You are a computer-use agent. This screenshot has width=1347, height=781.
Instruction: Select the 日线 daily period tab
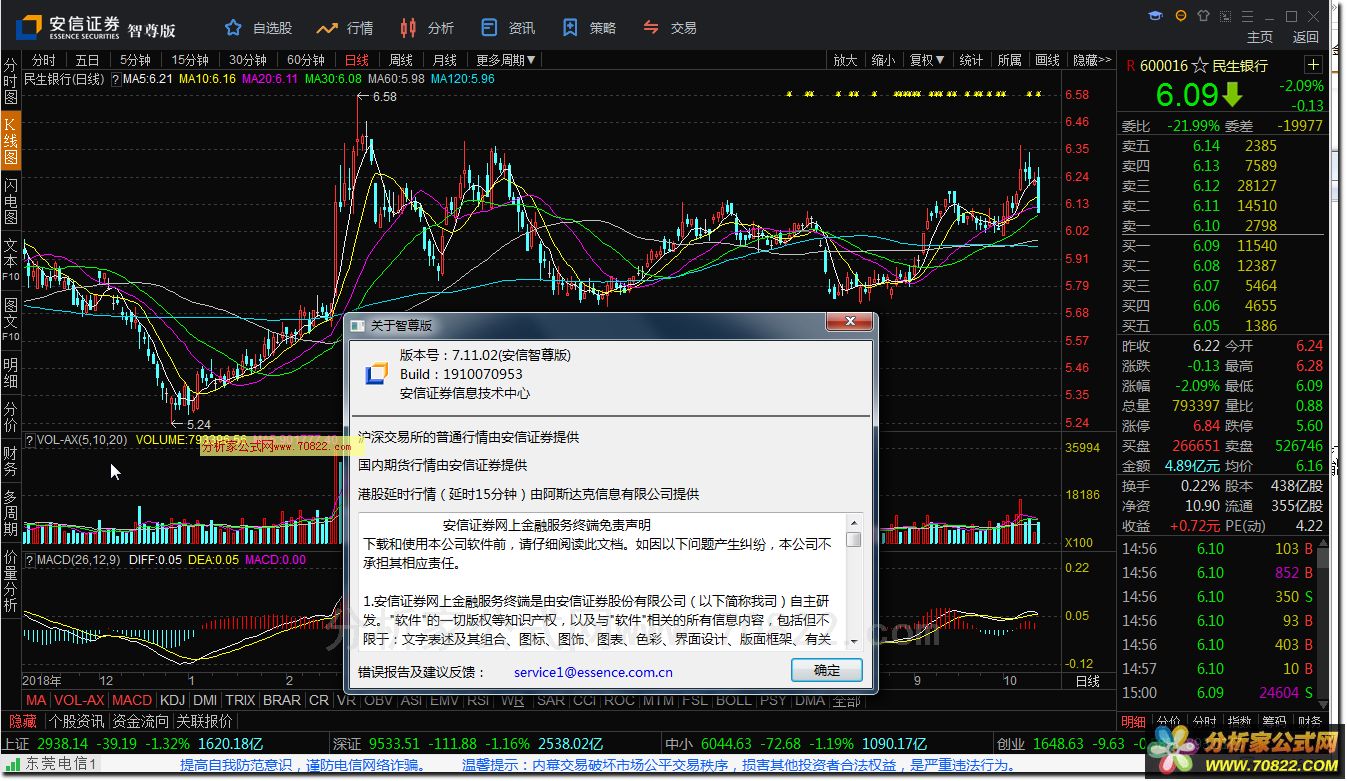357,60
